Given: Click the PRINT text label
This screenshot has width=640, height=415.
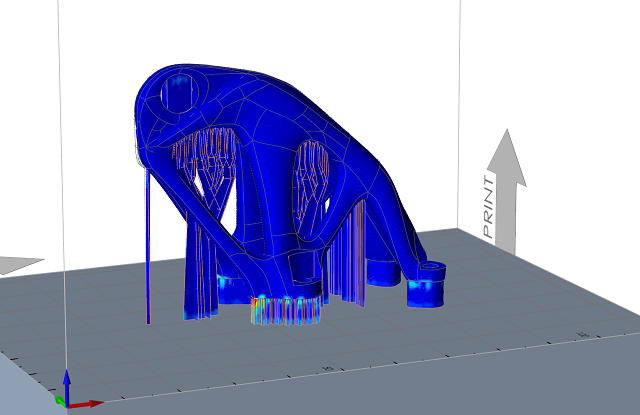Looking at the screenshot, I should click(x=489, y=207).
